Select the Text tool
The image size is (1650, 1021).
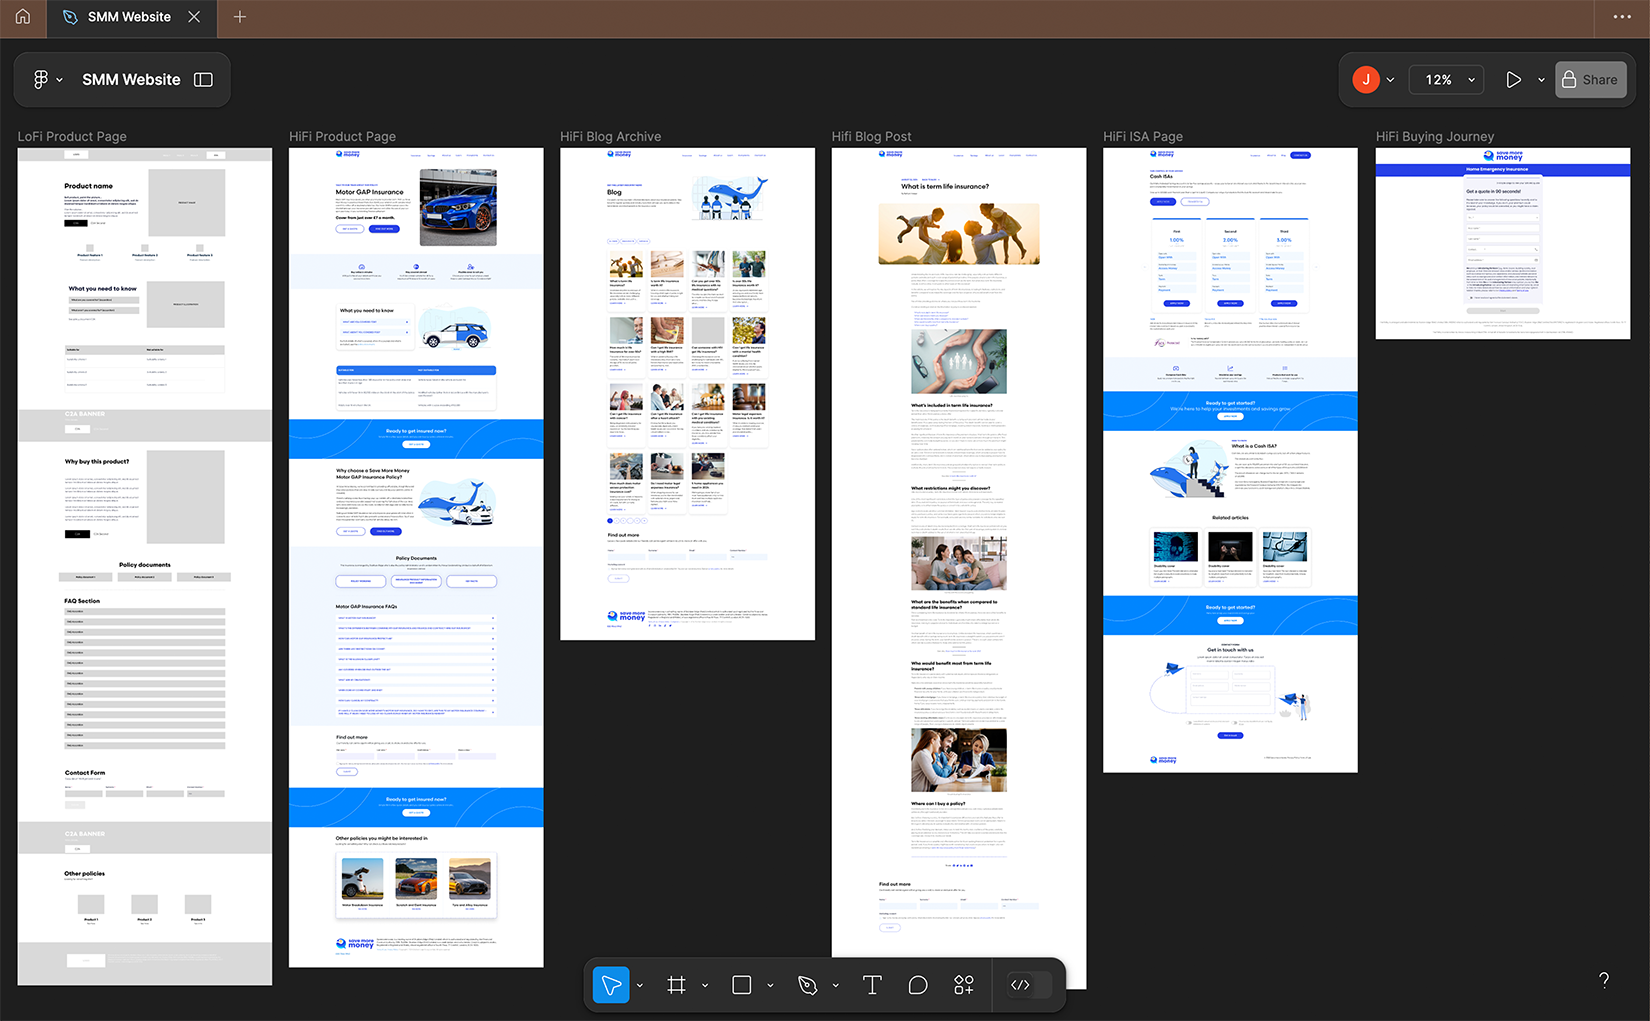tap(871, 985)
